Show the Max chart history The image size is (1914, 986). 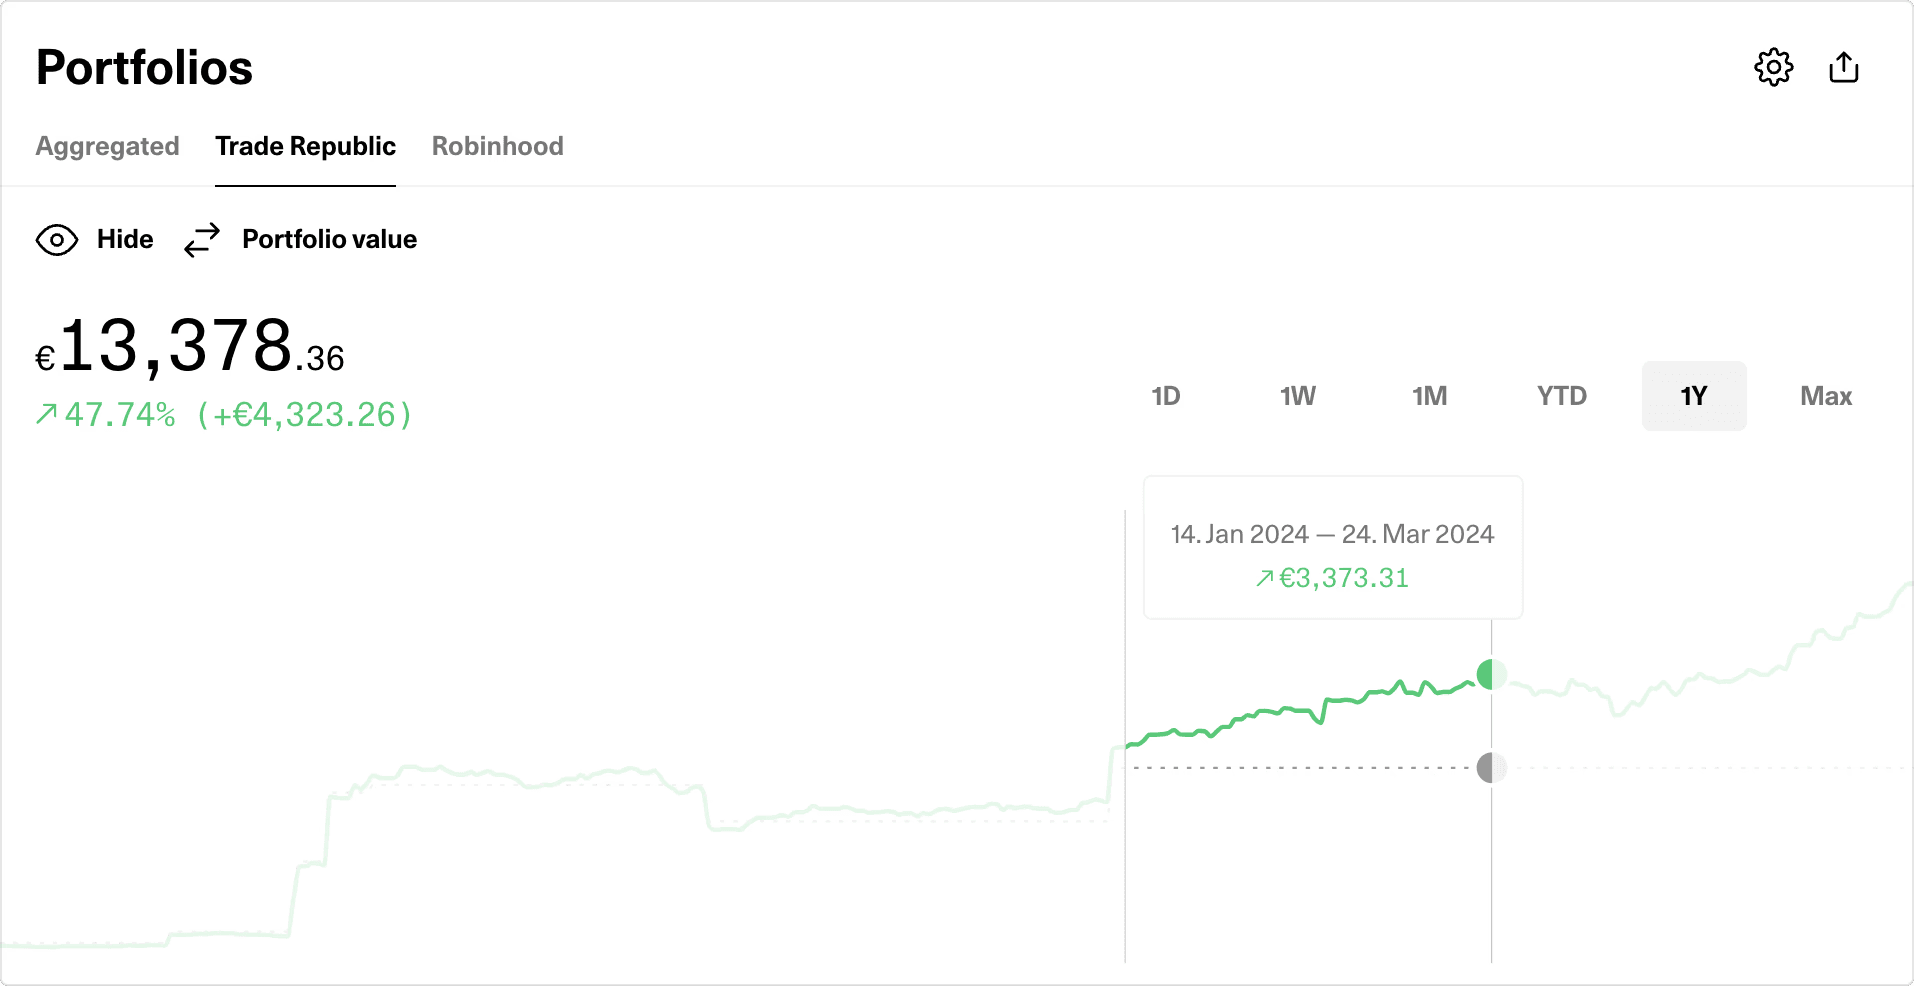pos(1825,396)
